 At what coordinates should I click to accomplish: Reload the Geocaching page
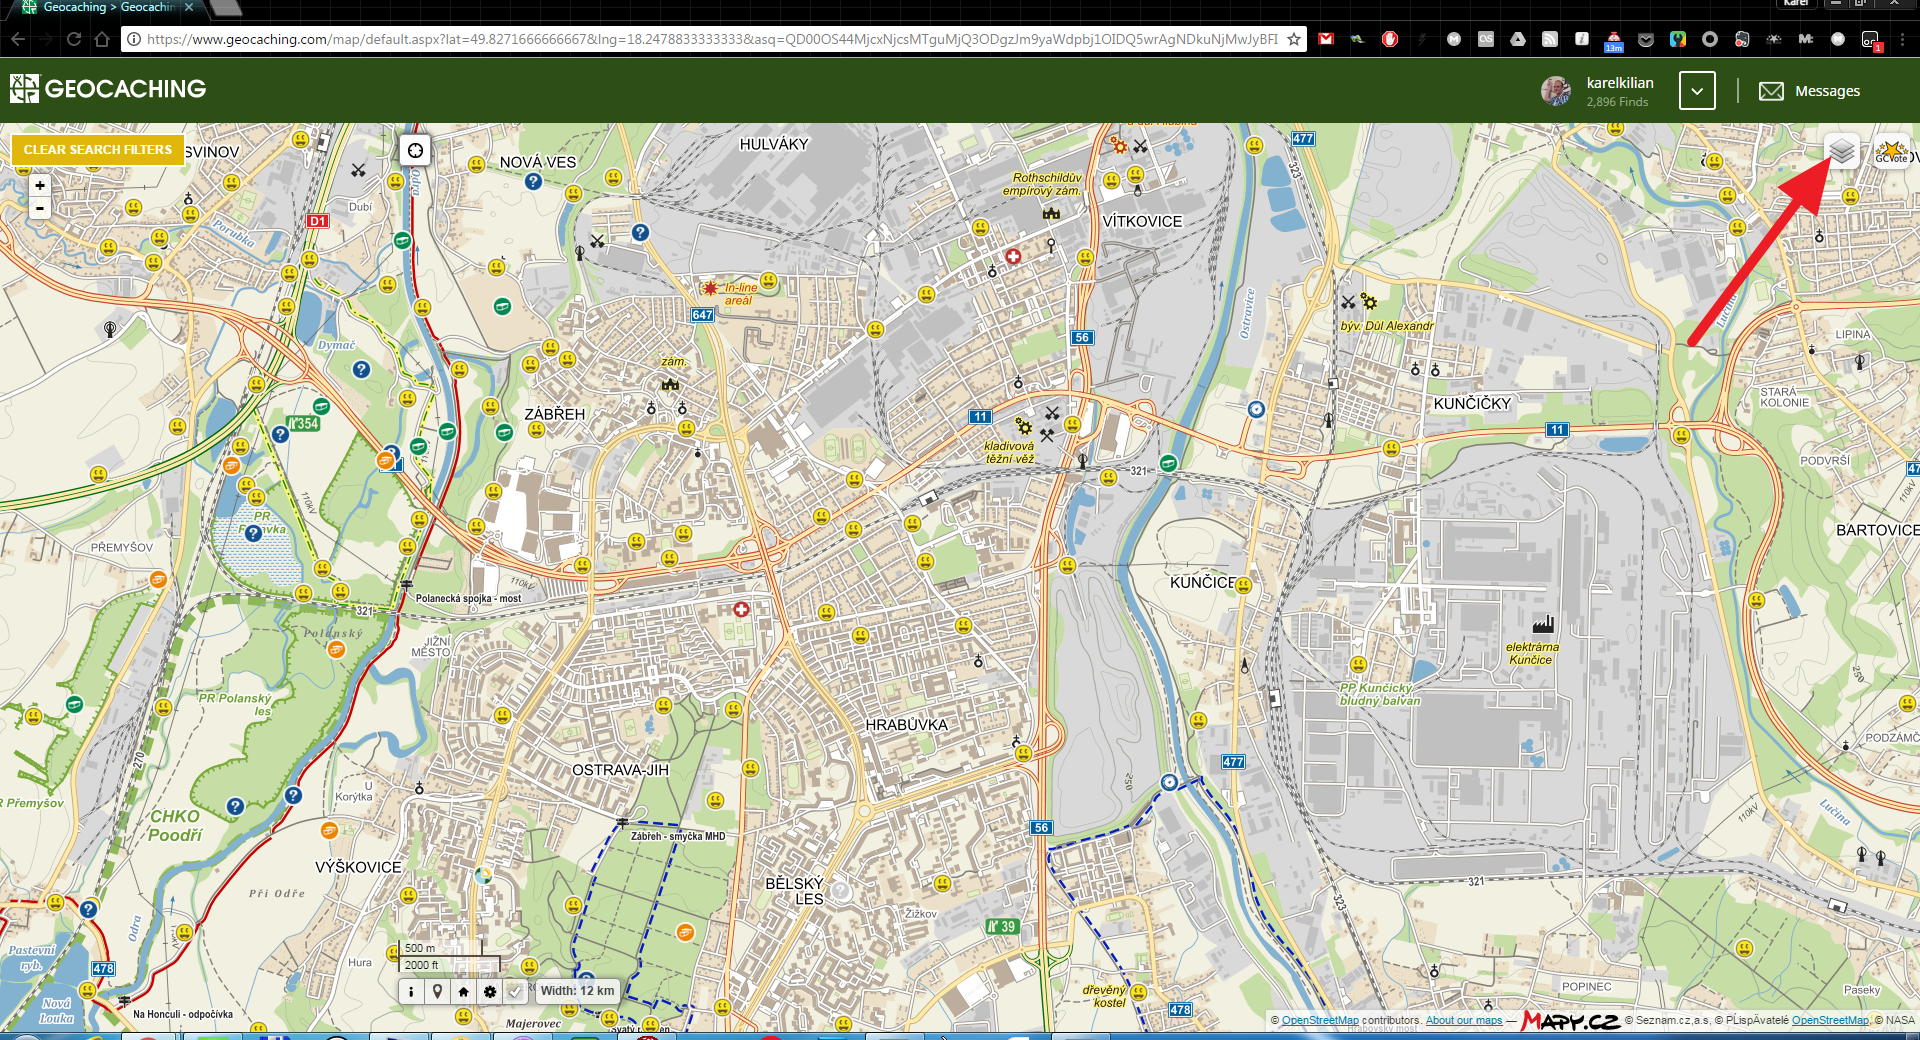click(74, 39)
